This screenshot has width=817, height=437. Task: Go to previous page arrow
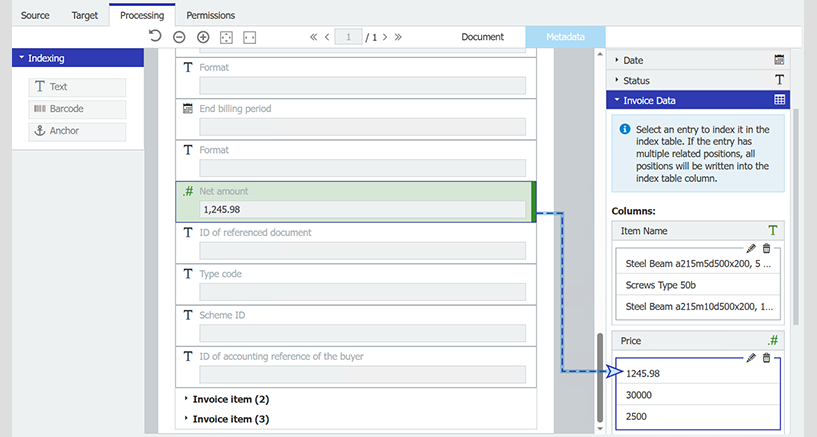pyautogui.click(x=327, y=37)
